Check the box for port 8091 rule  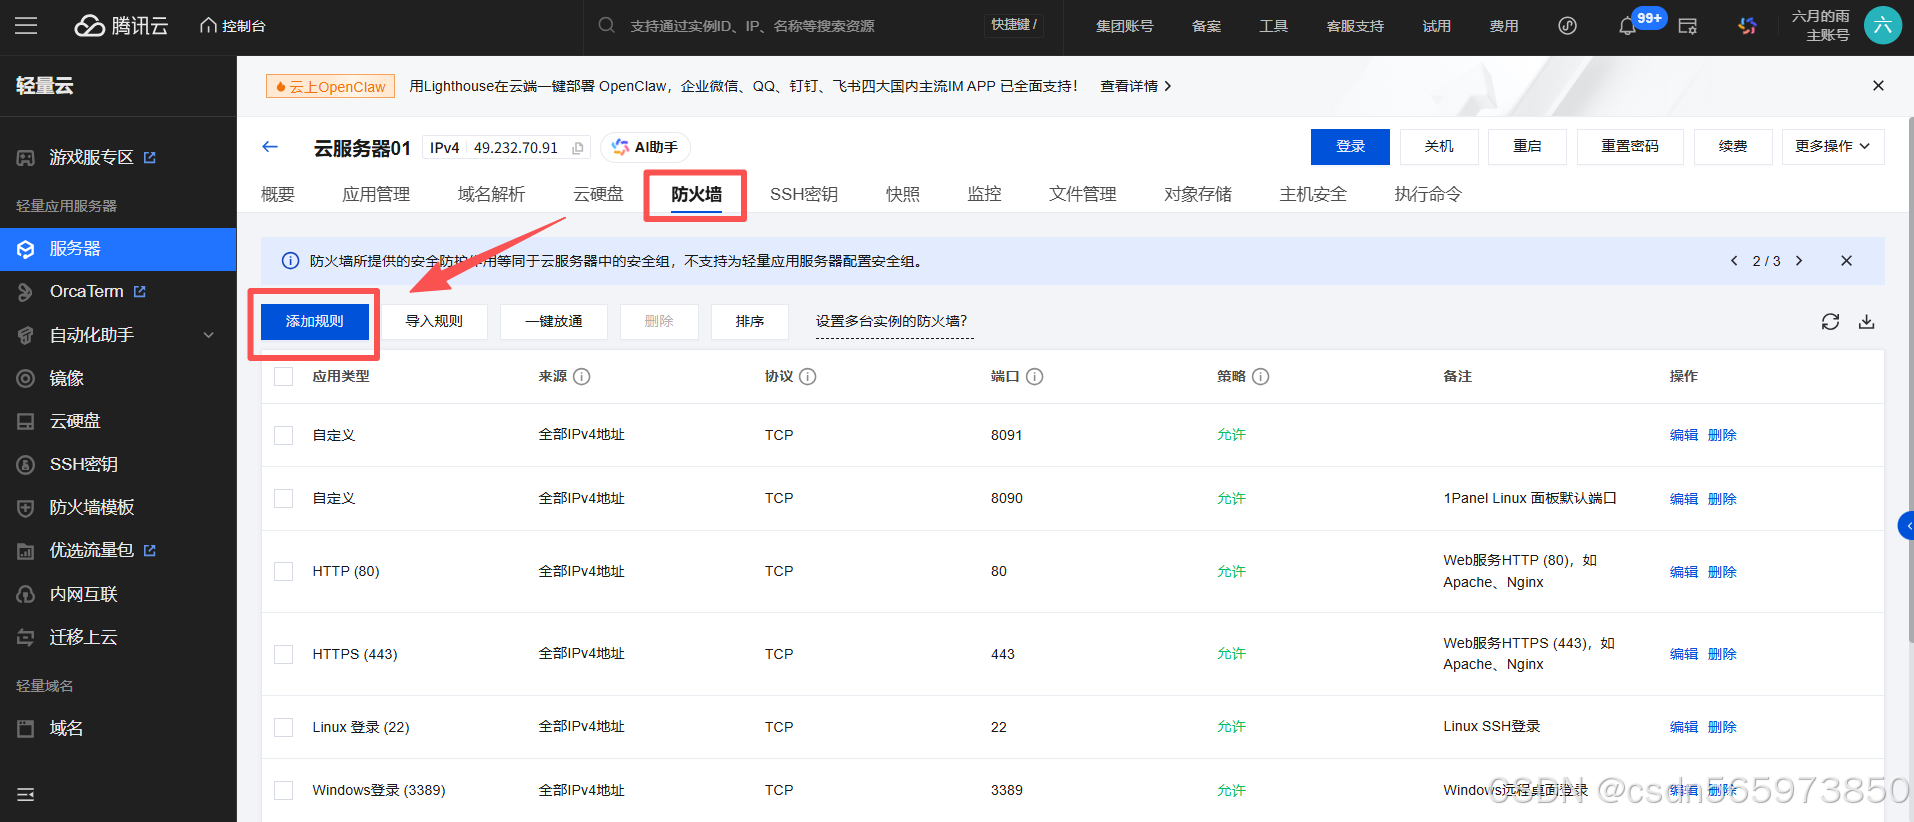[284, 435]
